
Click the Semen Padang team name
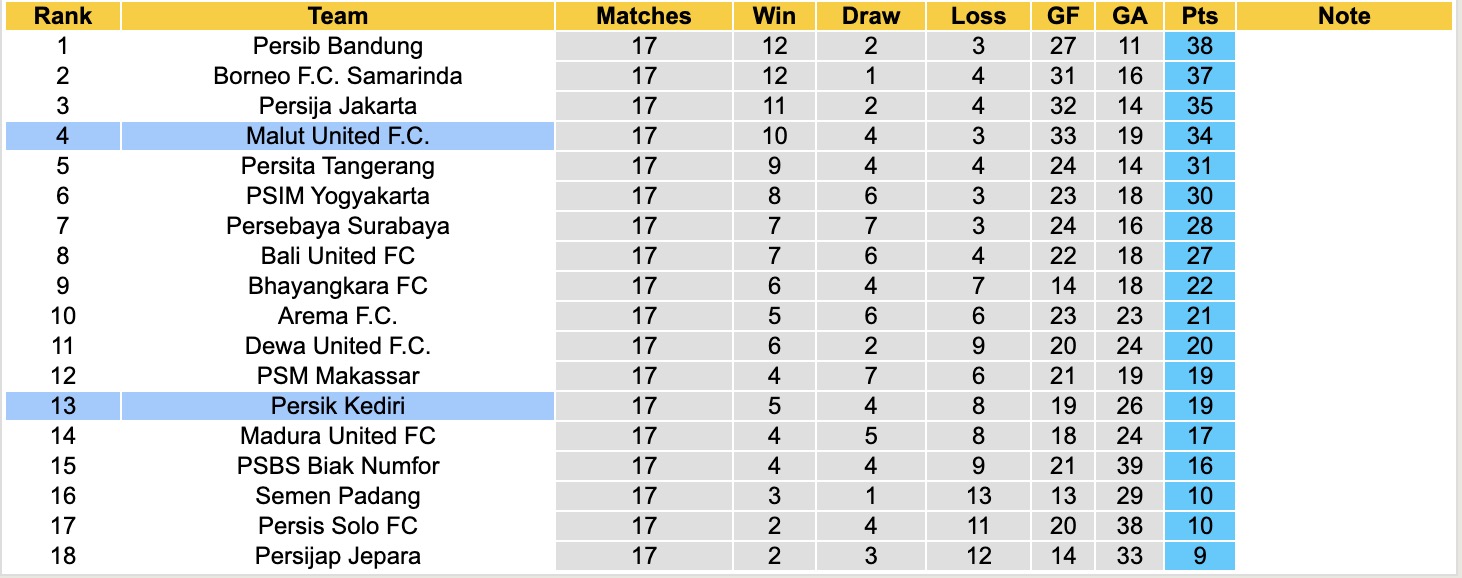[338, 496]
